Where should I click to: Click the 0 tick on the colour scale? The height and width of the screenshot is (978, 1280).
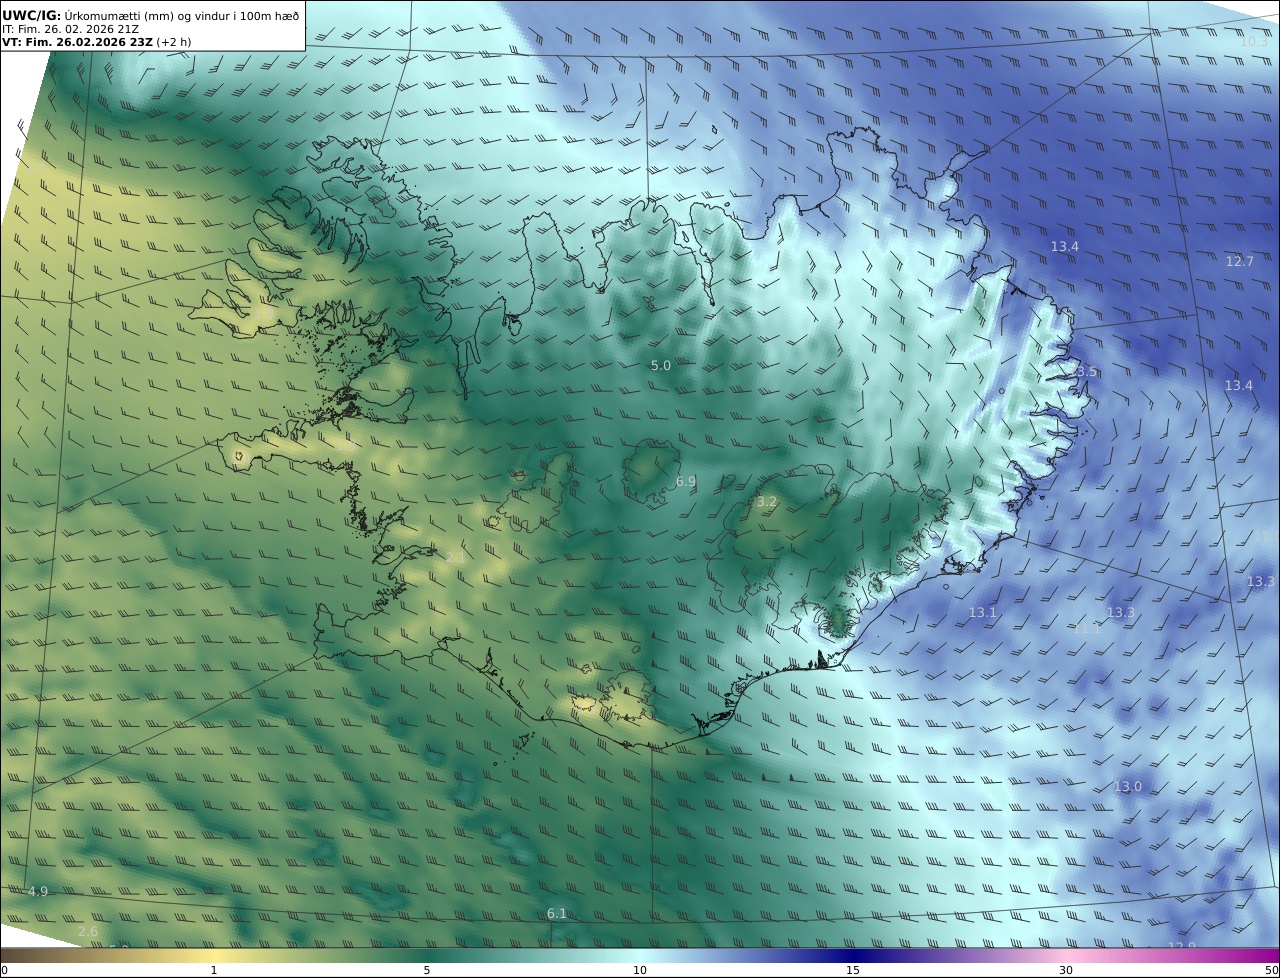click(x=4, y=970)
